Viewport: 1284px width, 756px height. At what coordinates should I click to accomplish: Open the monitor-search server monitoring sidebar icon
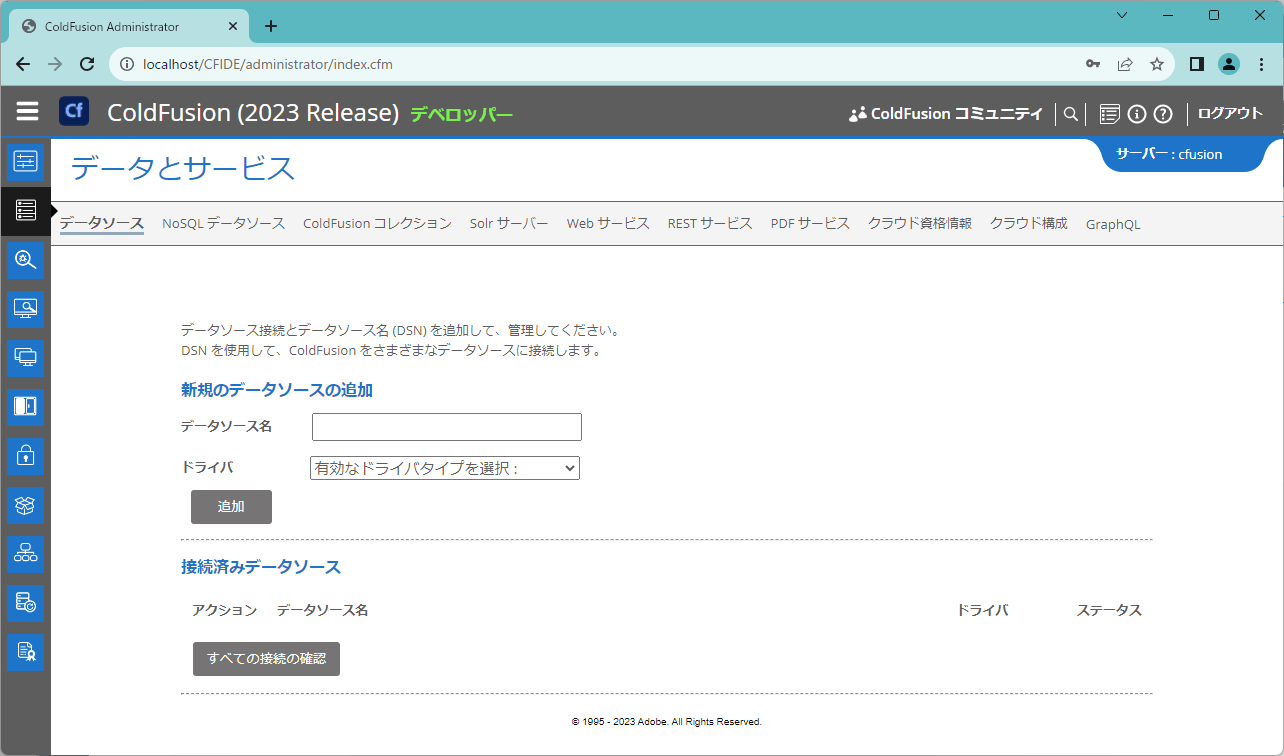click(25, 308)
